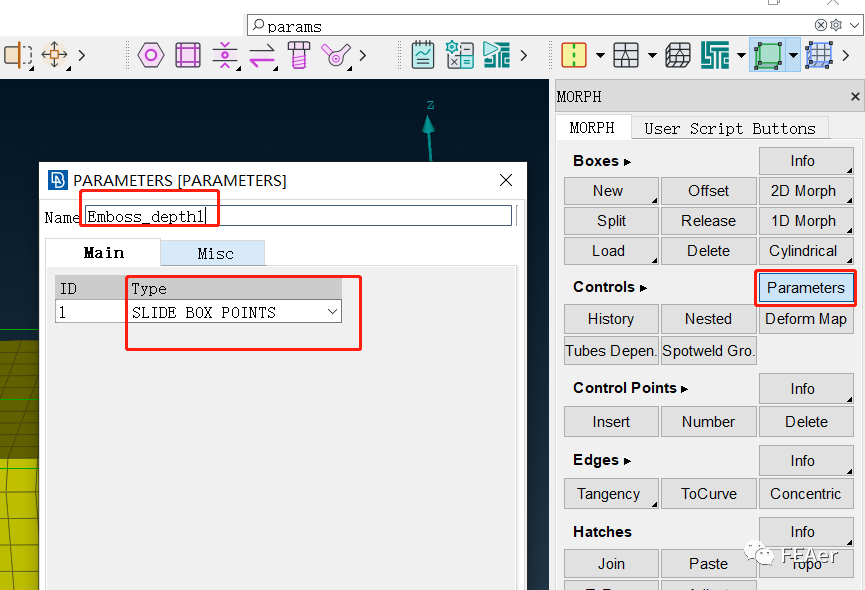Click the 2D Morph button
865x590 pixels.
[806, 191]
